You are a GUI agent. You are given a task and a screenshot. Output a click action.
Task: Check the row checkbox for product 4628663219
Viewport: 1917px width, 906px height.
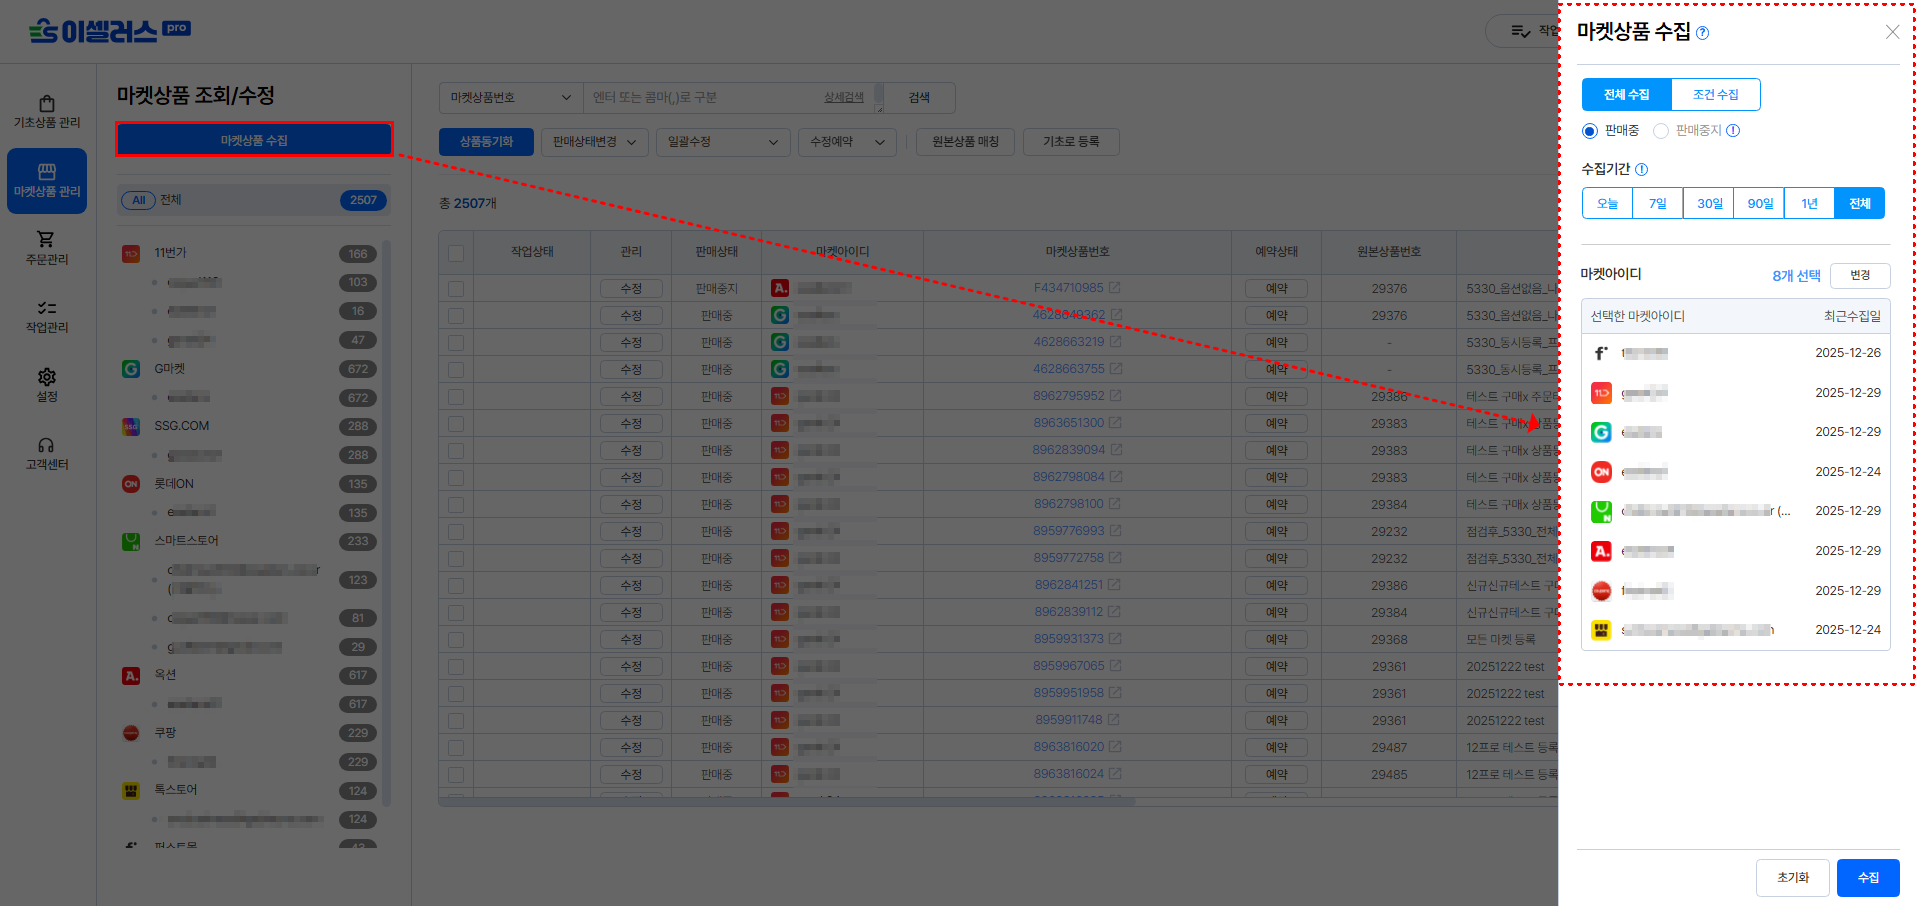[x=456, y=343]
